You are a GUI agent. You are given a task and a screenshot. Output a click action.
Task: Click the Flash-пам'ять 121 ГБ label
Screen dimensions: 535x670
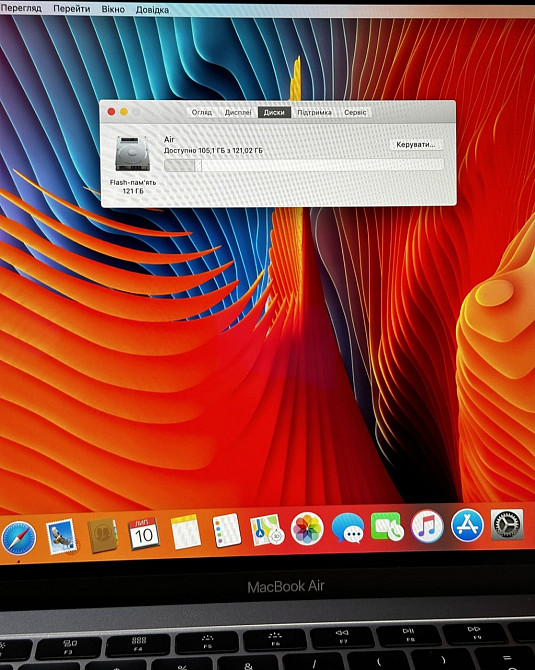(x=133, y=187)
